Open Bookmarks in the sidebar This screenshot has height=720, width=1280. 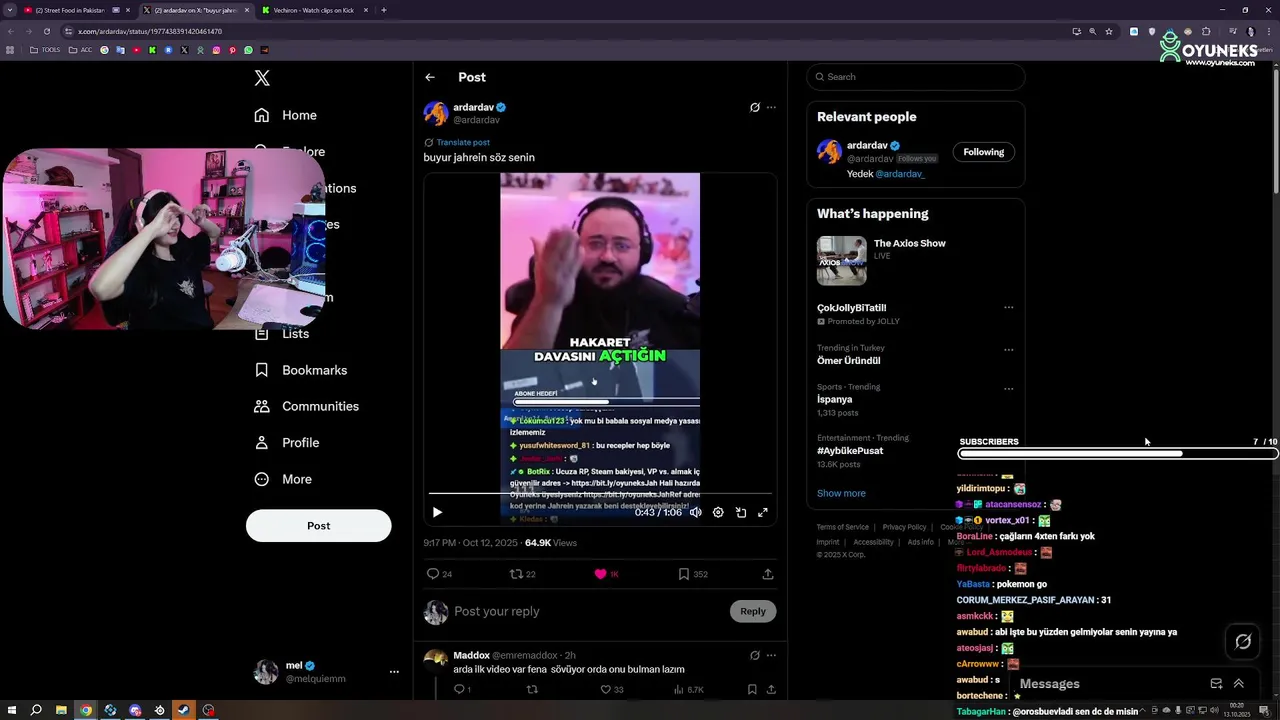(300, 370)
